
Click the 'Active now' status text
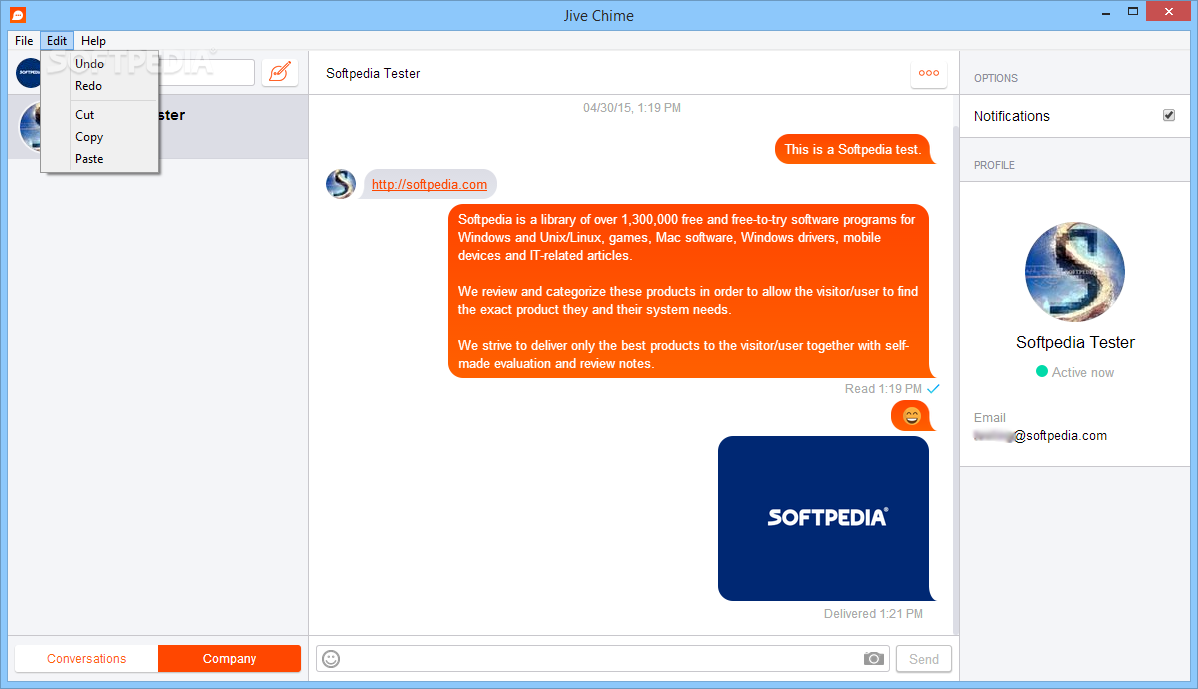(x=1083, y=372)
